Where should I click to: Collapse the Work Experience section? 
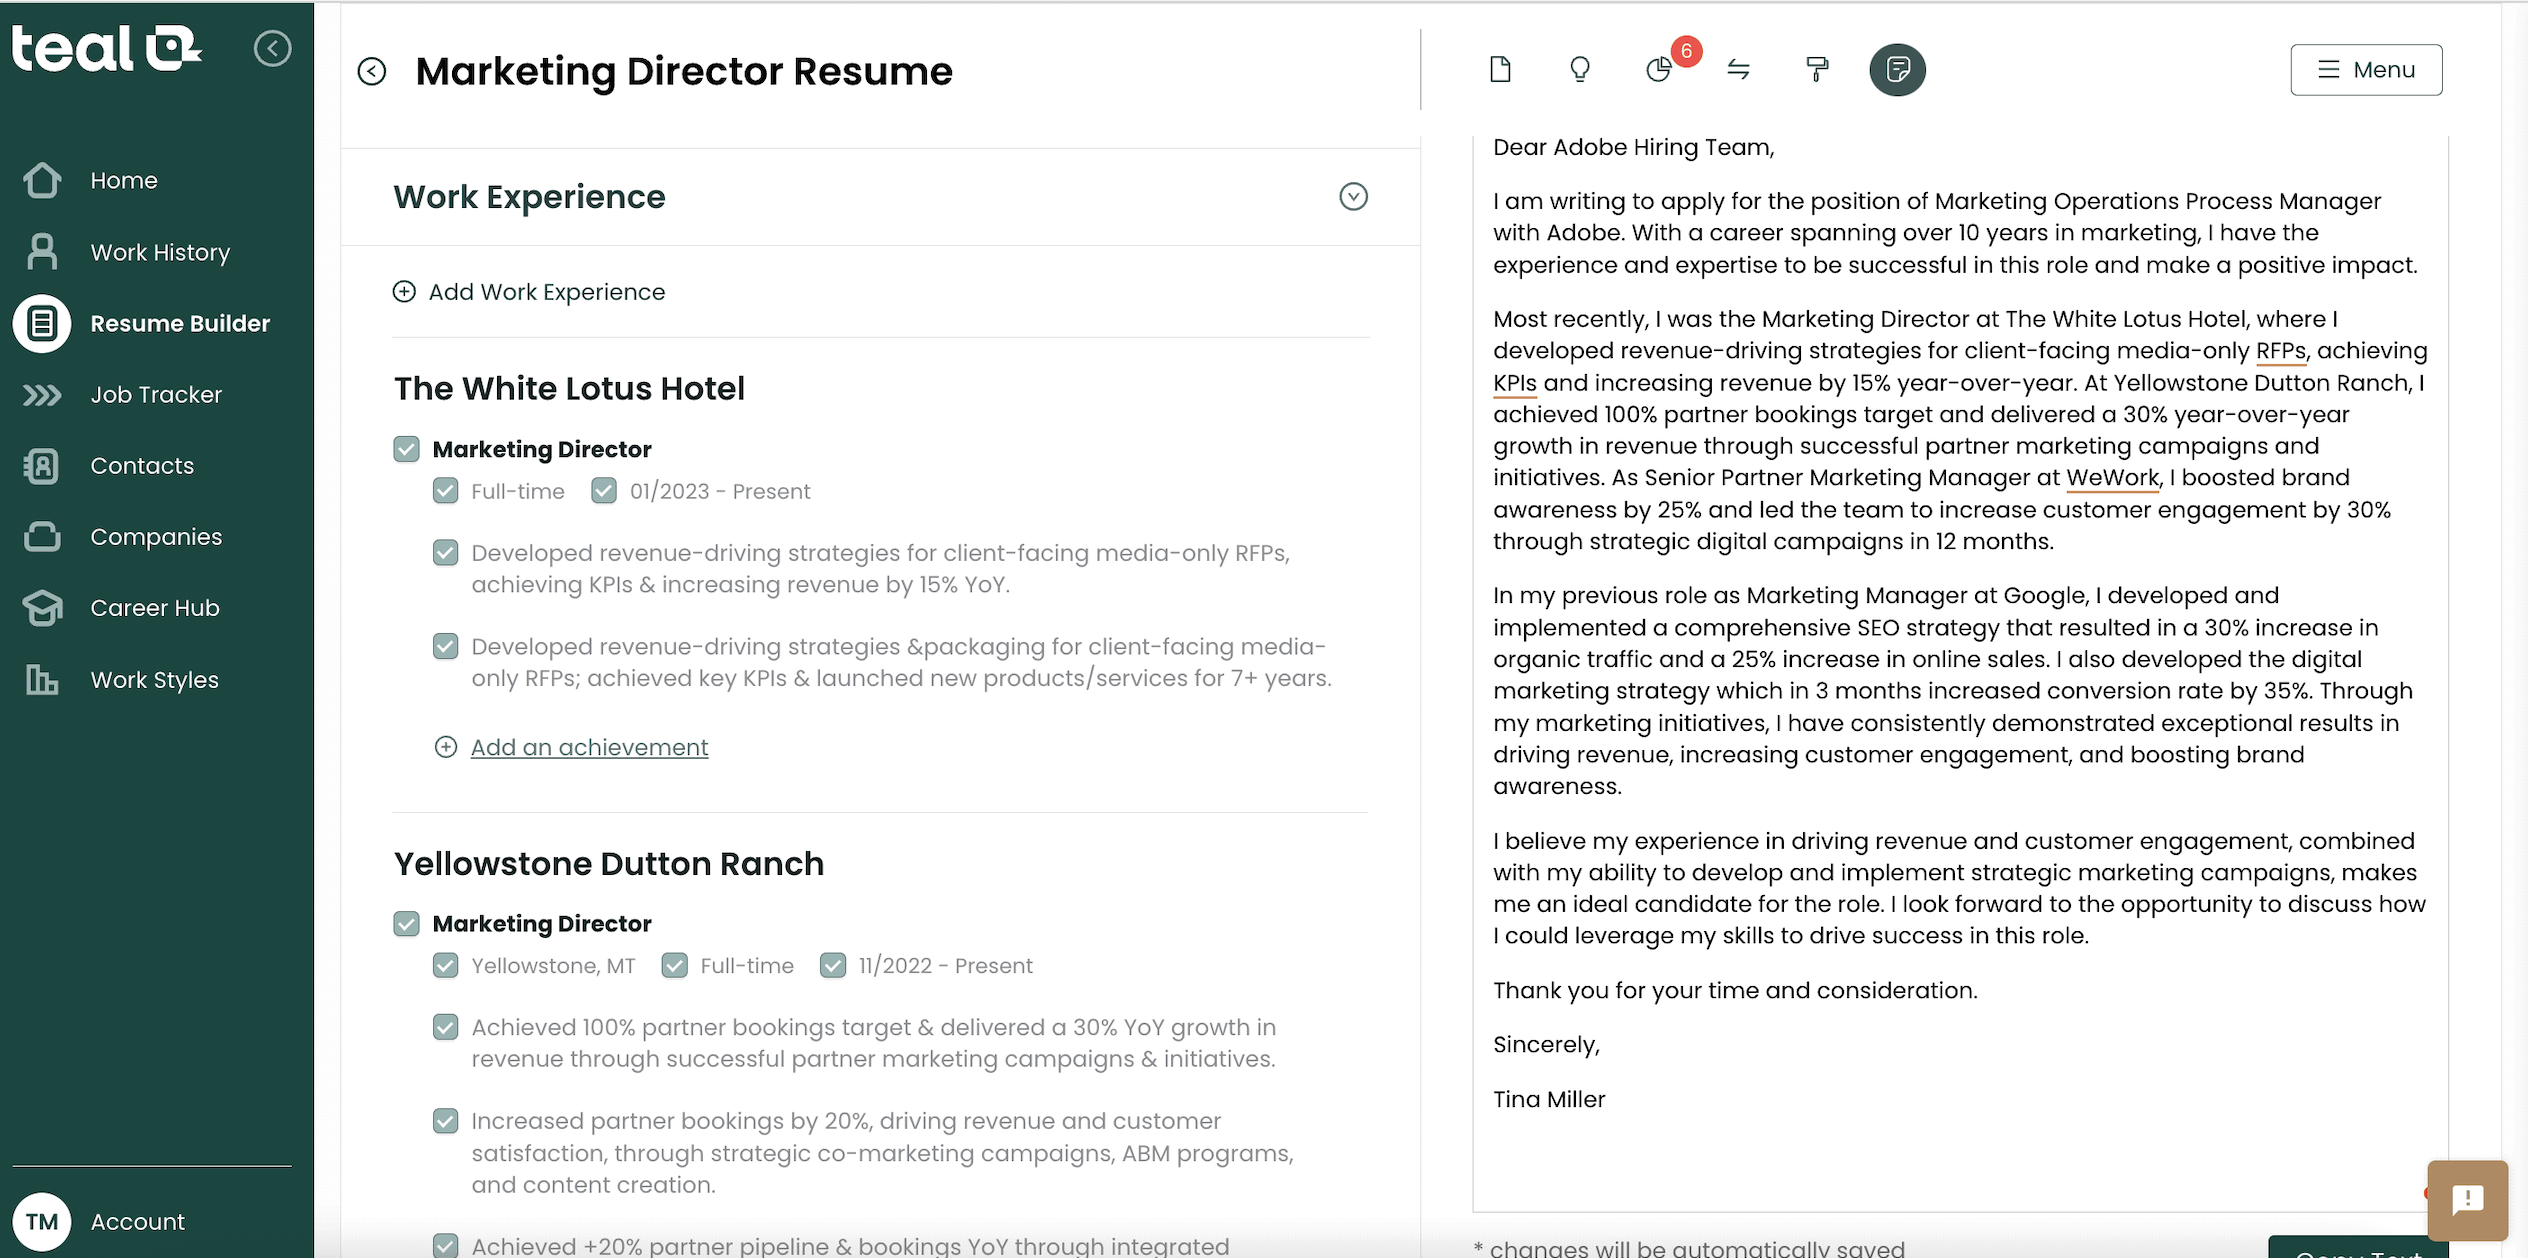coord(1353,197)
